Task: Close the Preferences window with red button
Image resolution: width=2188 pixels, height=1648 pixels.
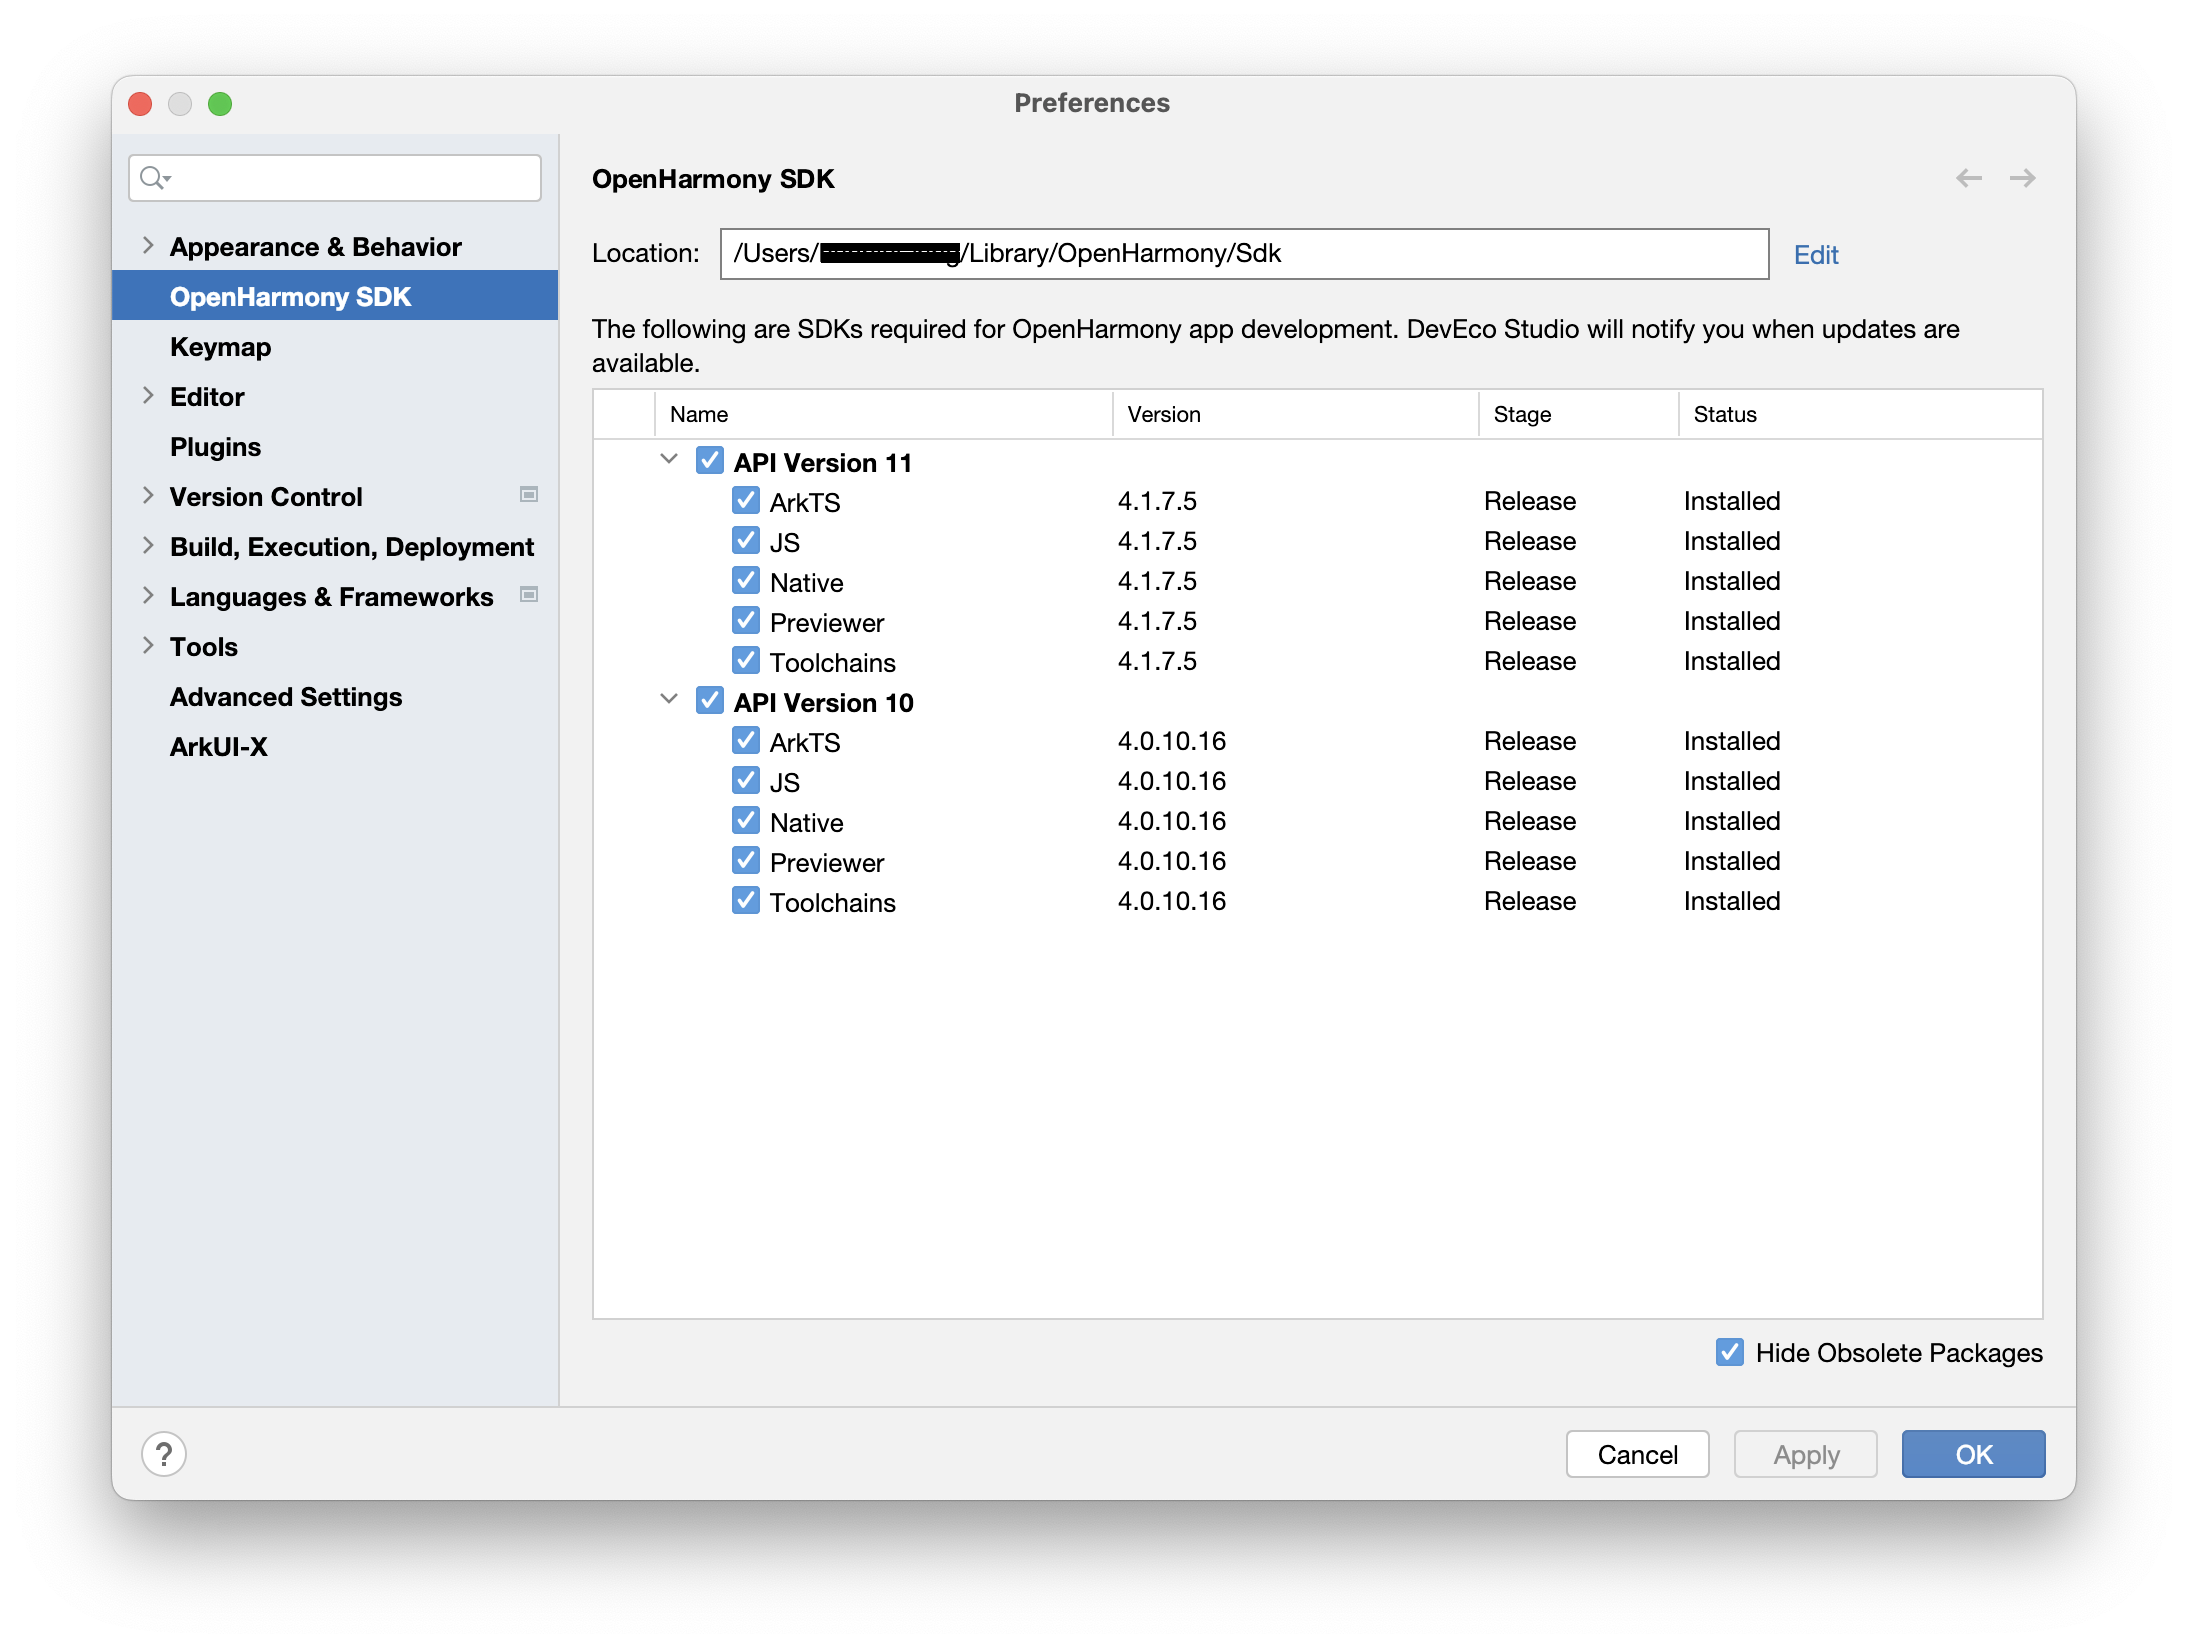Action: click(141, 104)
